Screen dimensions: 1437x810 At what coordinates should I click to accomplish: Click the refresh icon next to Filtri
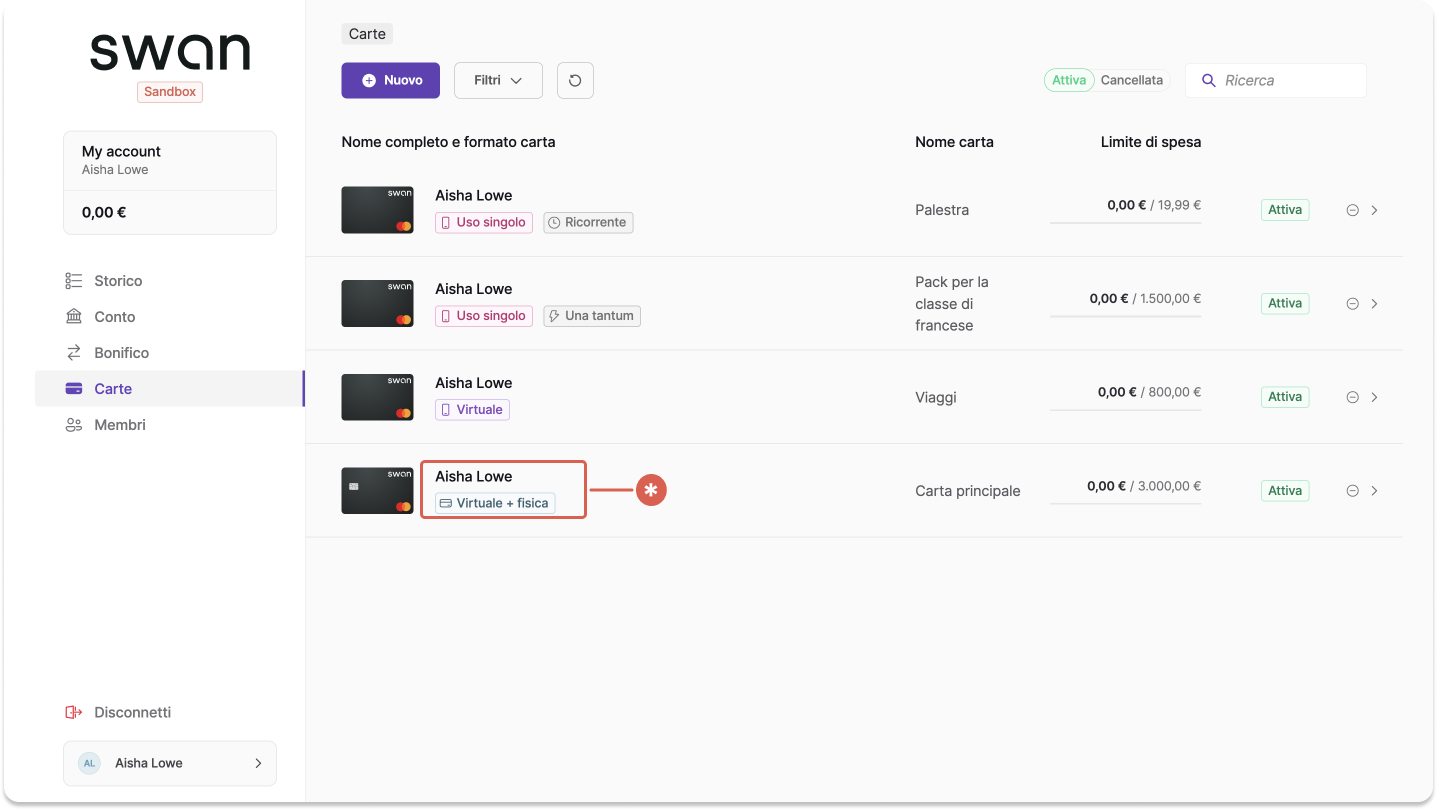[x=575, y=81]
